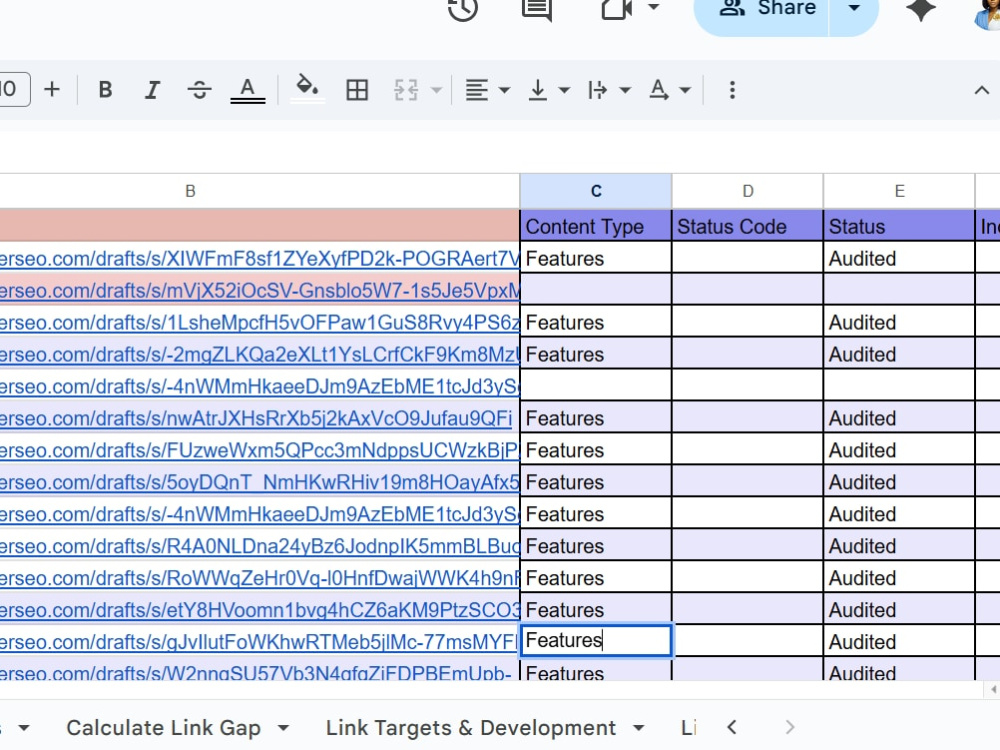This screenshot has height=750, width=1000.
Task: Open the borders tool
Action: click(357, 90)
